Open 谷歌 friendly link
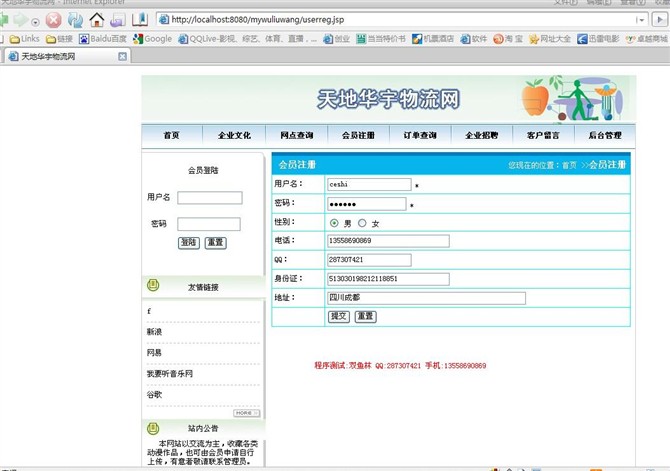 [x=154, y=394]
